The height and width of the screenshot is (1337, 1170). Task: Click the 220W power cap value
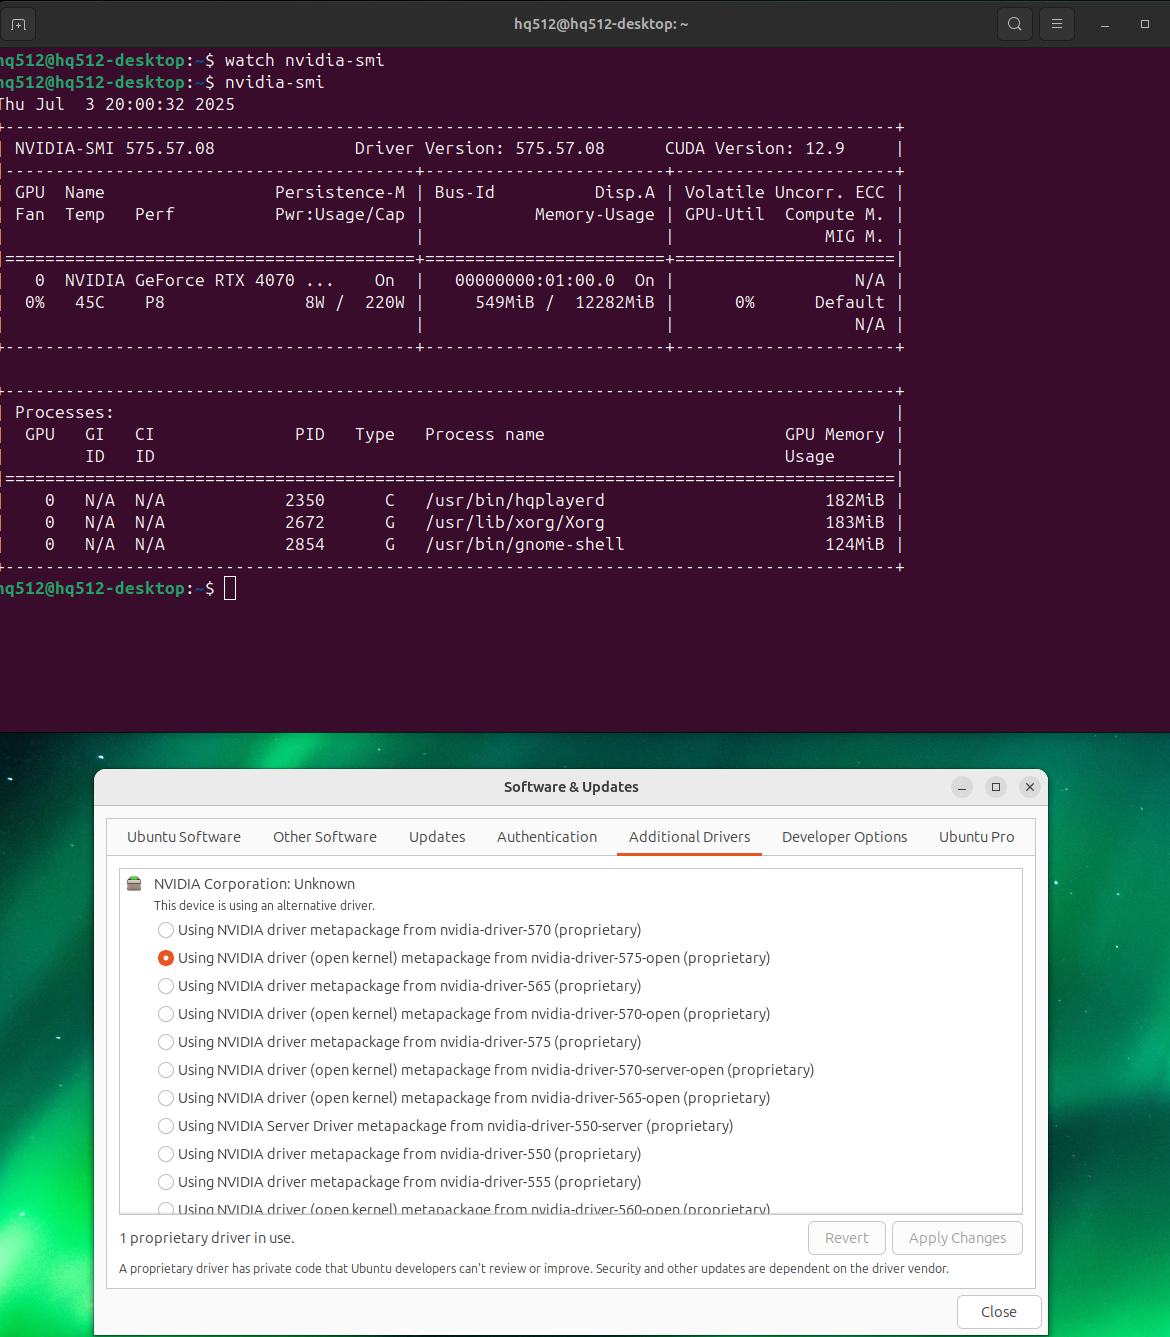[x=385, y=302]
